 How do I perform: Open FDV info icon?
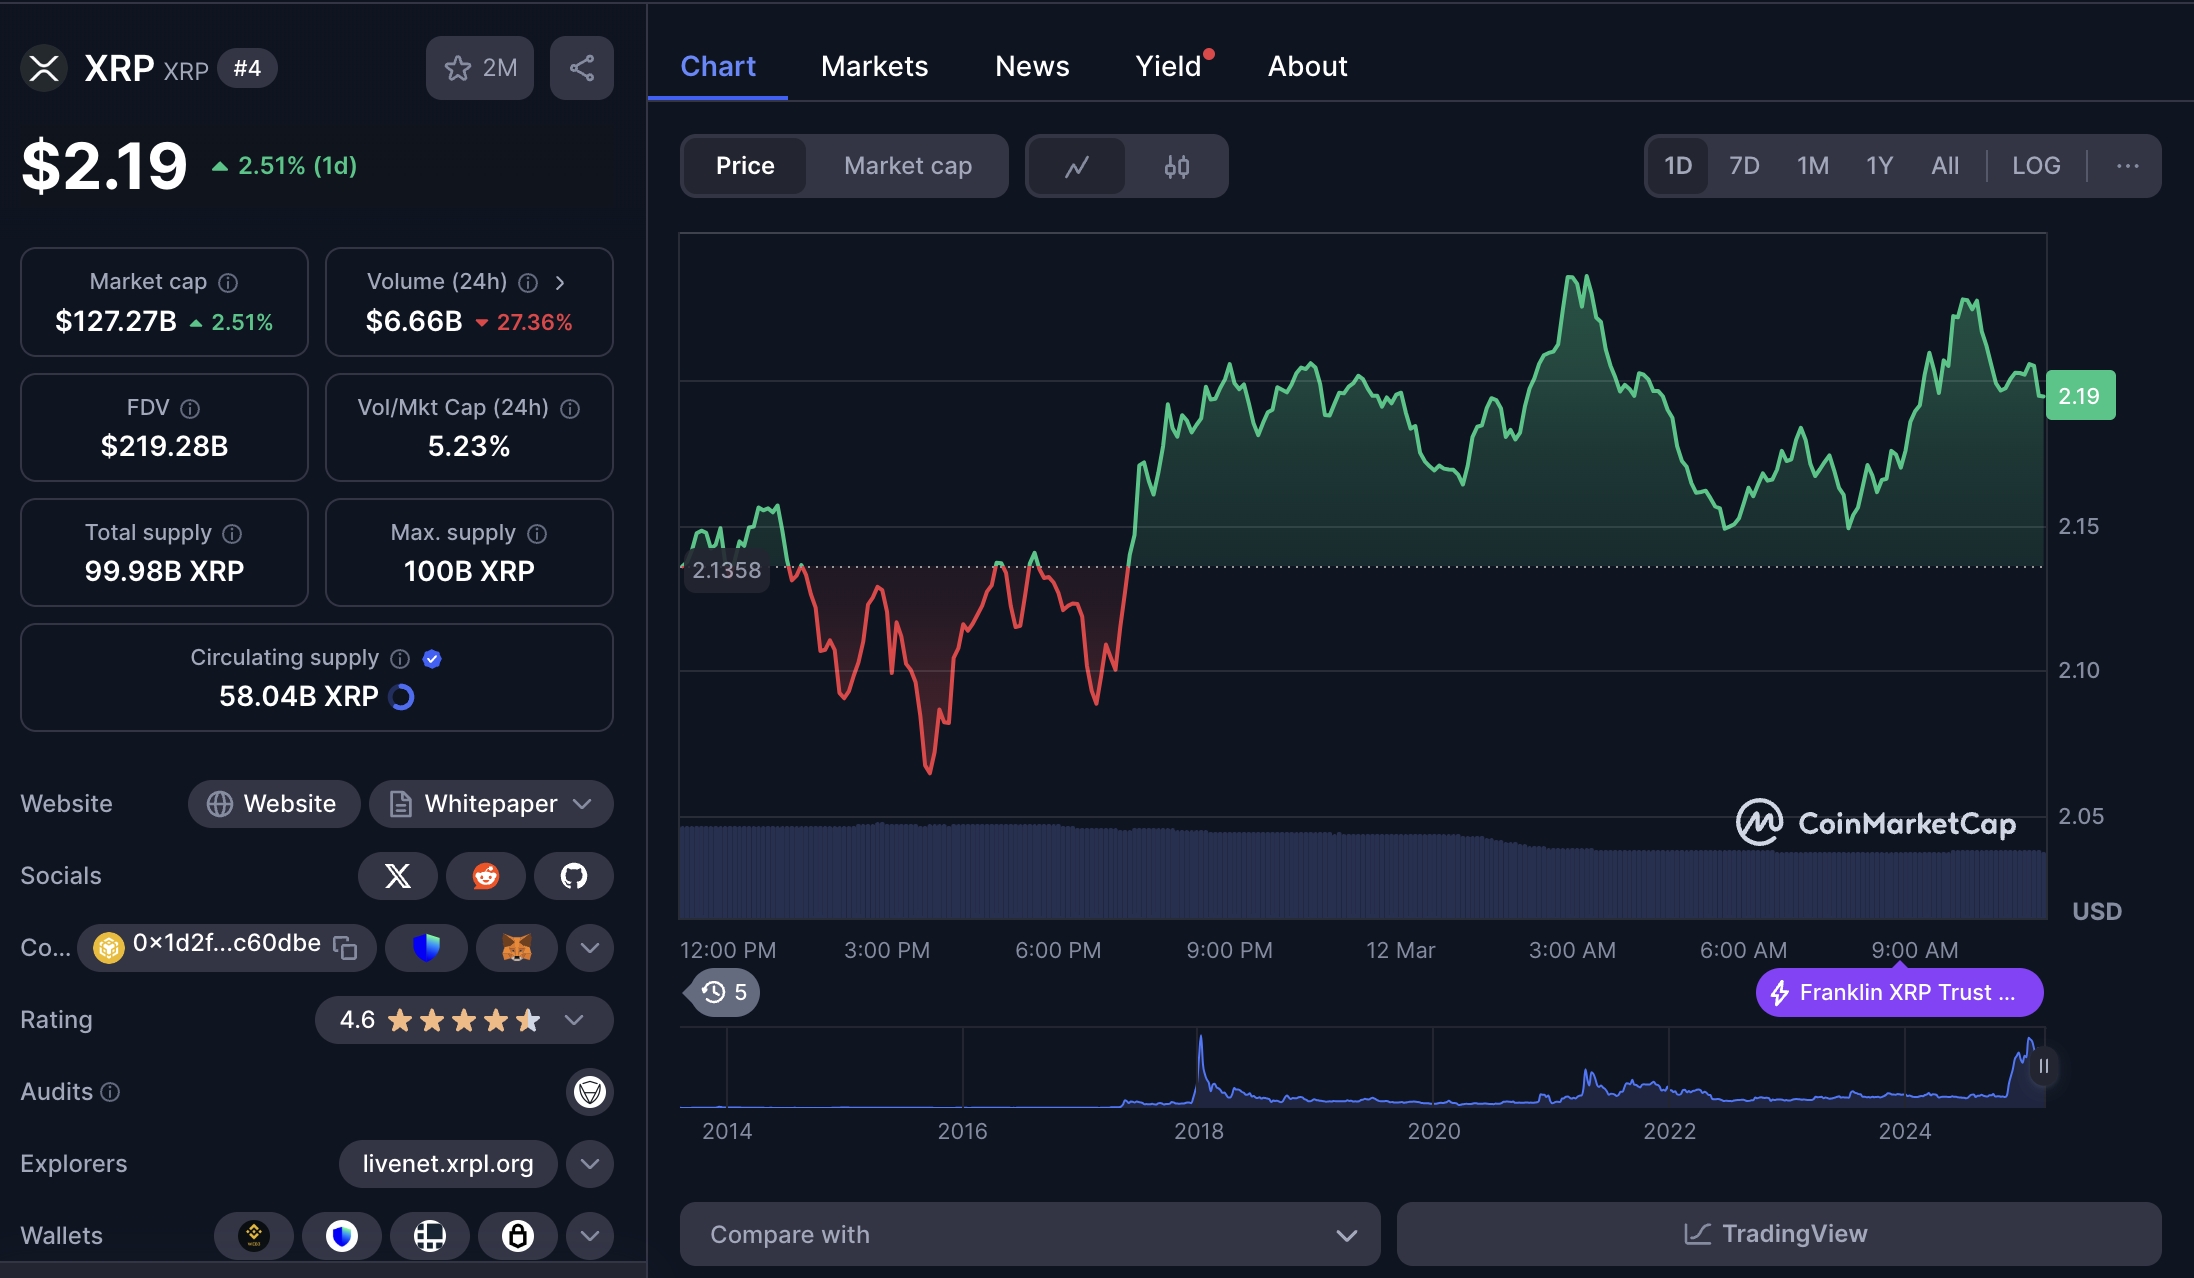click(x=190, y=408)
